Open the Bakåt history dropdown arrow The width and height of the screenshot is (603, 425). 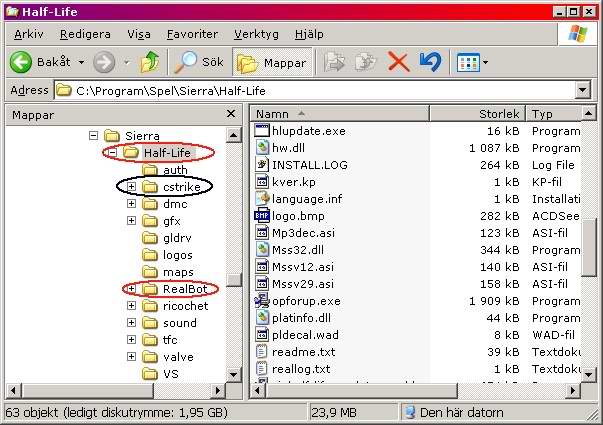click(81, 62)
